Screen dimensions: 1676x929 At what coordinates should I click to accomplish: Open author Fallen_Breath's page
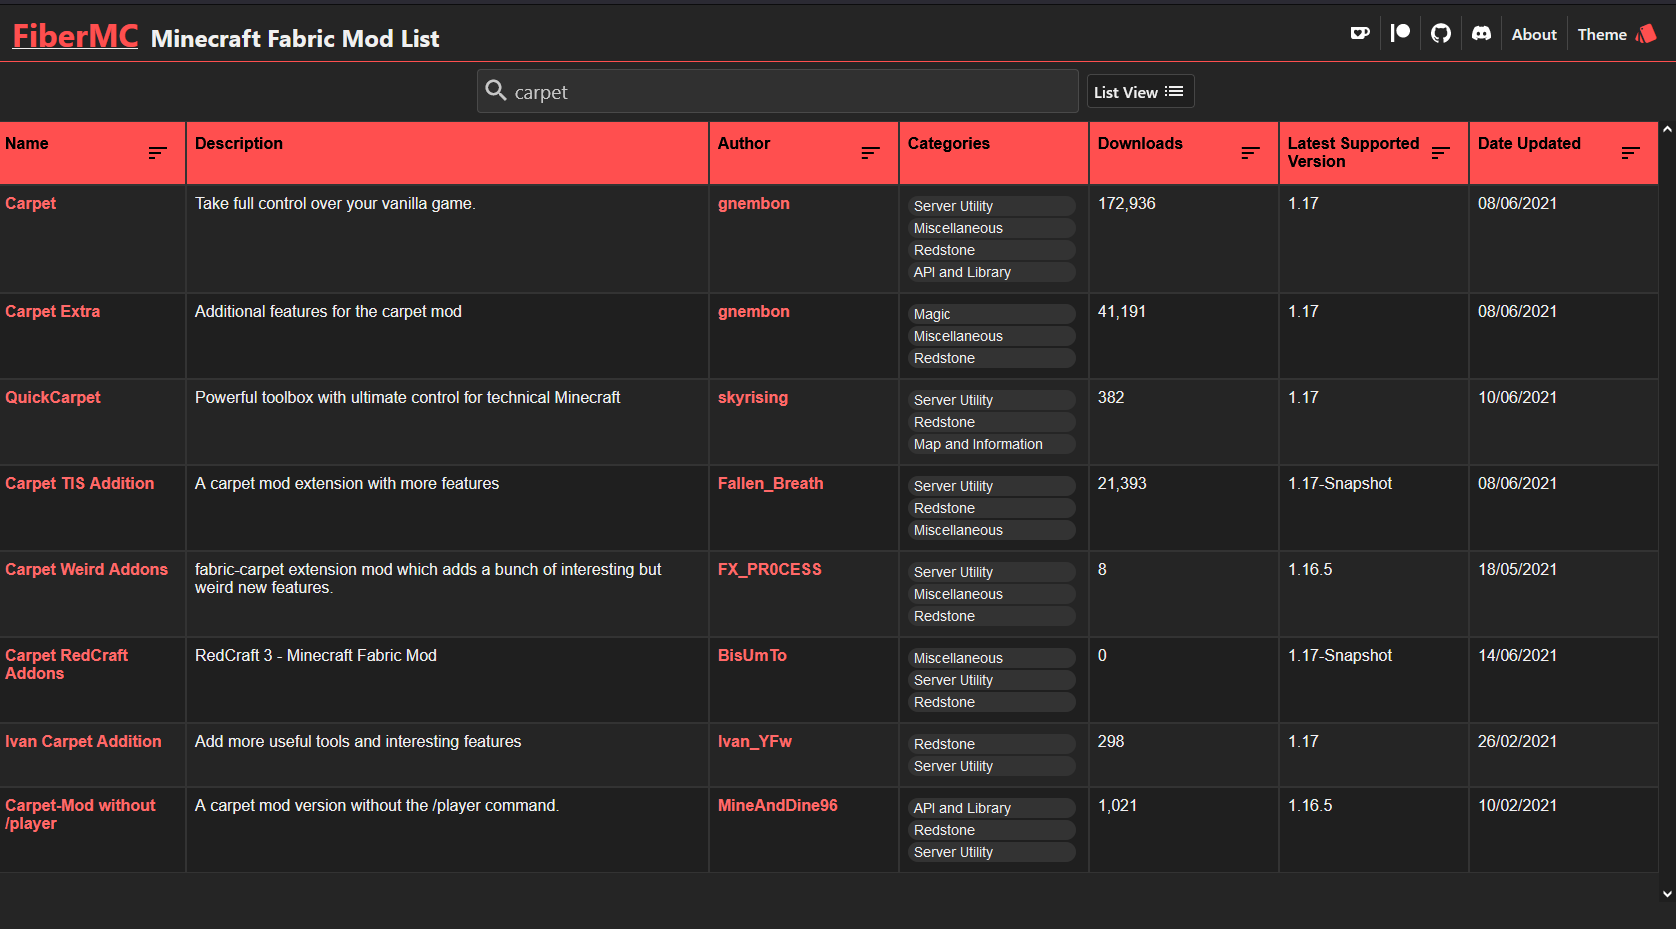pos(770,483)
